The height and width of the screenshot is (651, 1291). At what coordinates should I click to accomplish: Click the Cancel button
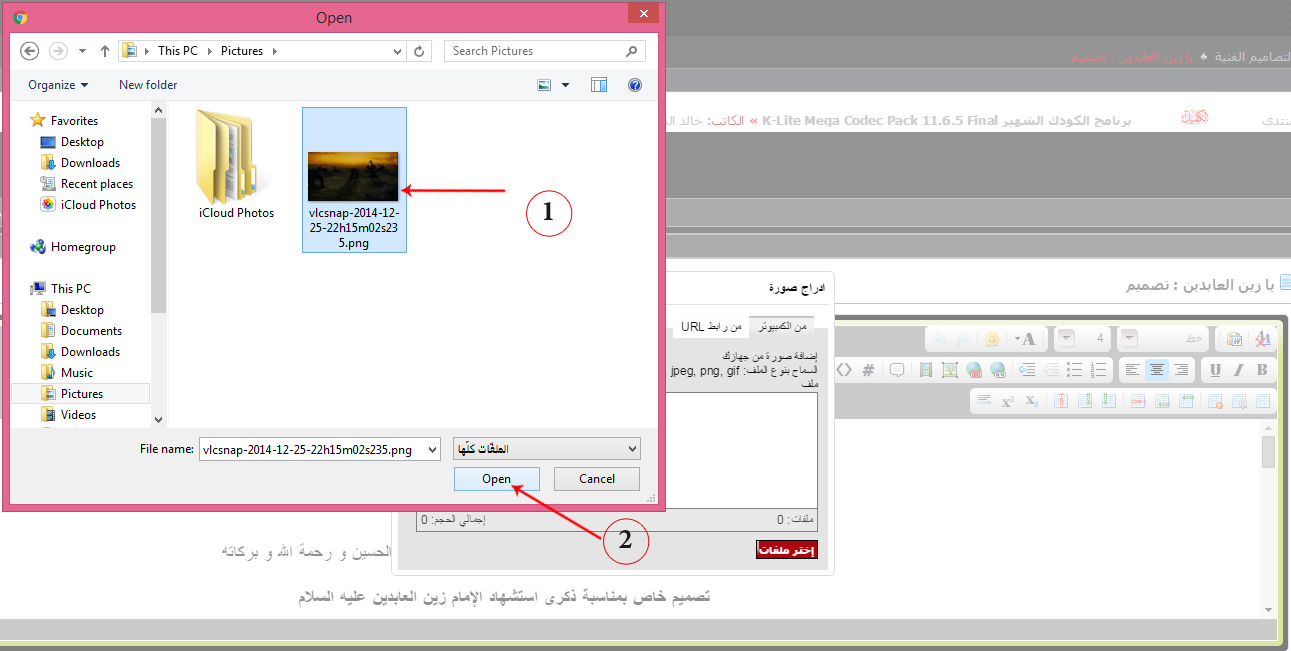(596, 479)
